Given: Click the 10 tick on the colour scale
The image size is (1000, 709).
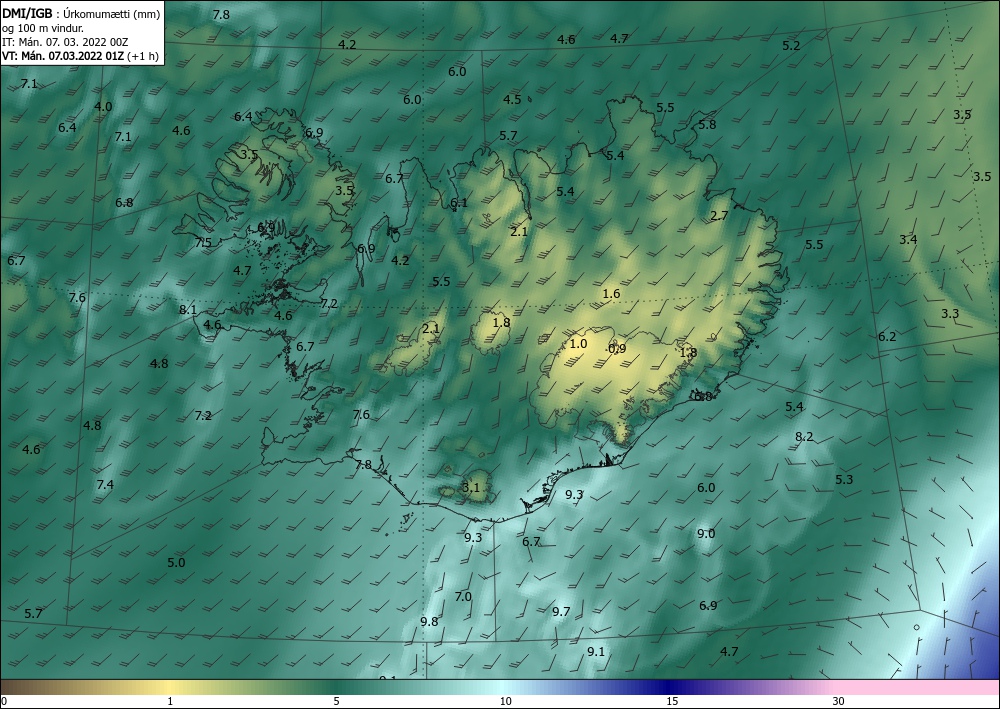Looking at the screenshot, I should (x=505, y=701).
